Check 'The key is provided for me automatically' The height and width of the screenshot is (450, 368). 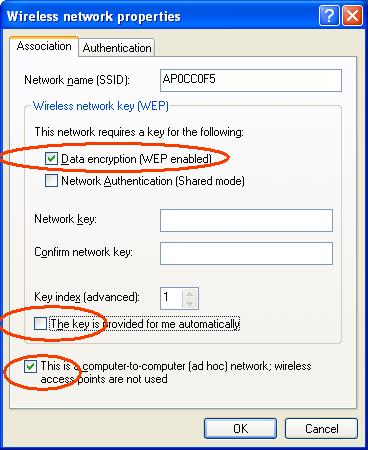click(x=40, y=323)
